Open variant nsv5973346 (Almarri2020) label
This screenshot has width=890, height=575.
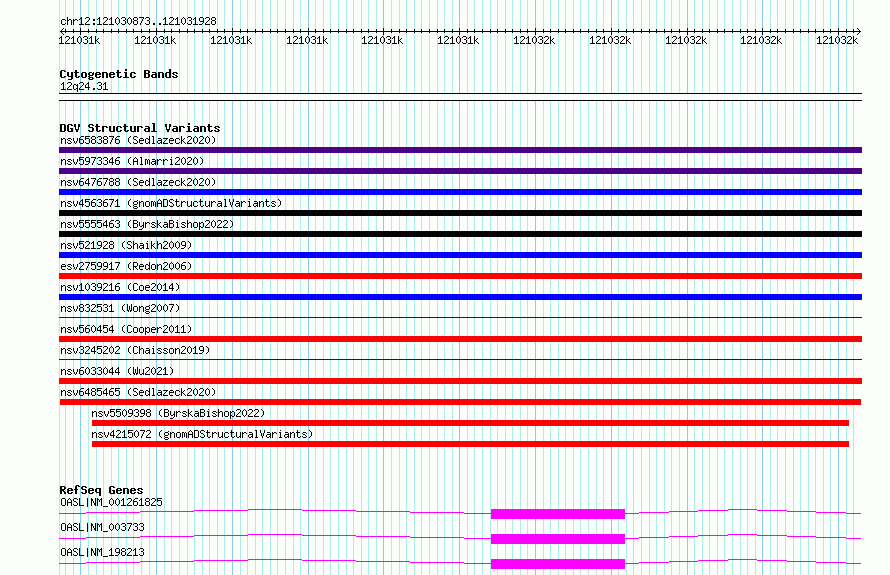(x=132, y=161)
